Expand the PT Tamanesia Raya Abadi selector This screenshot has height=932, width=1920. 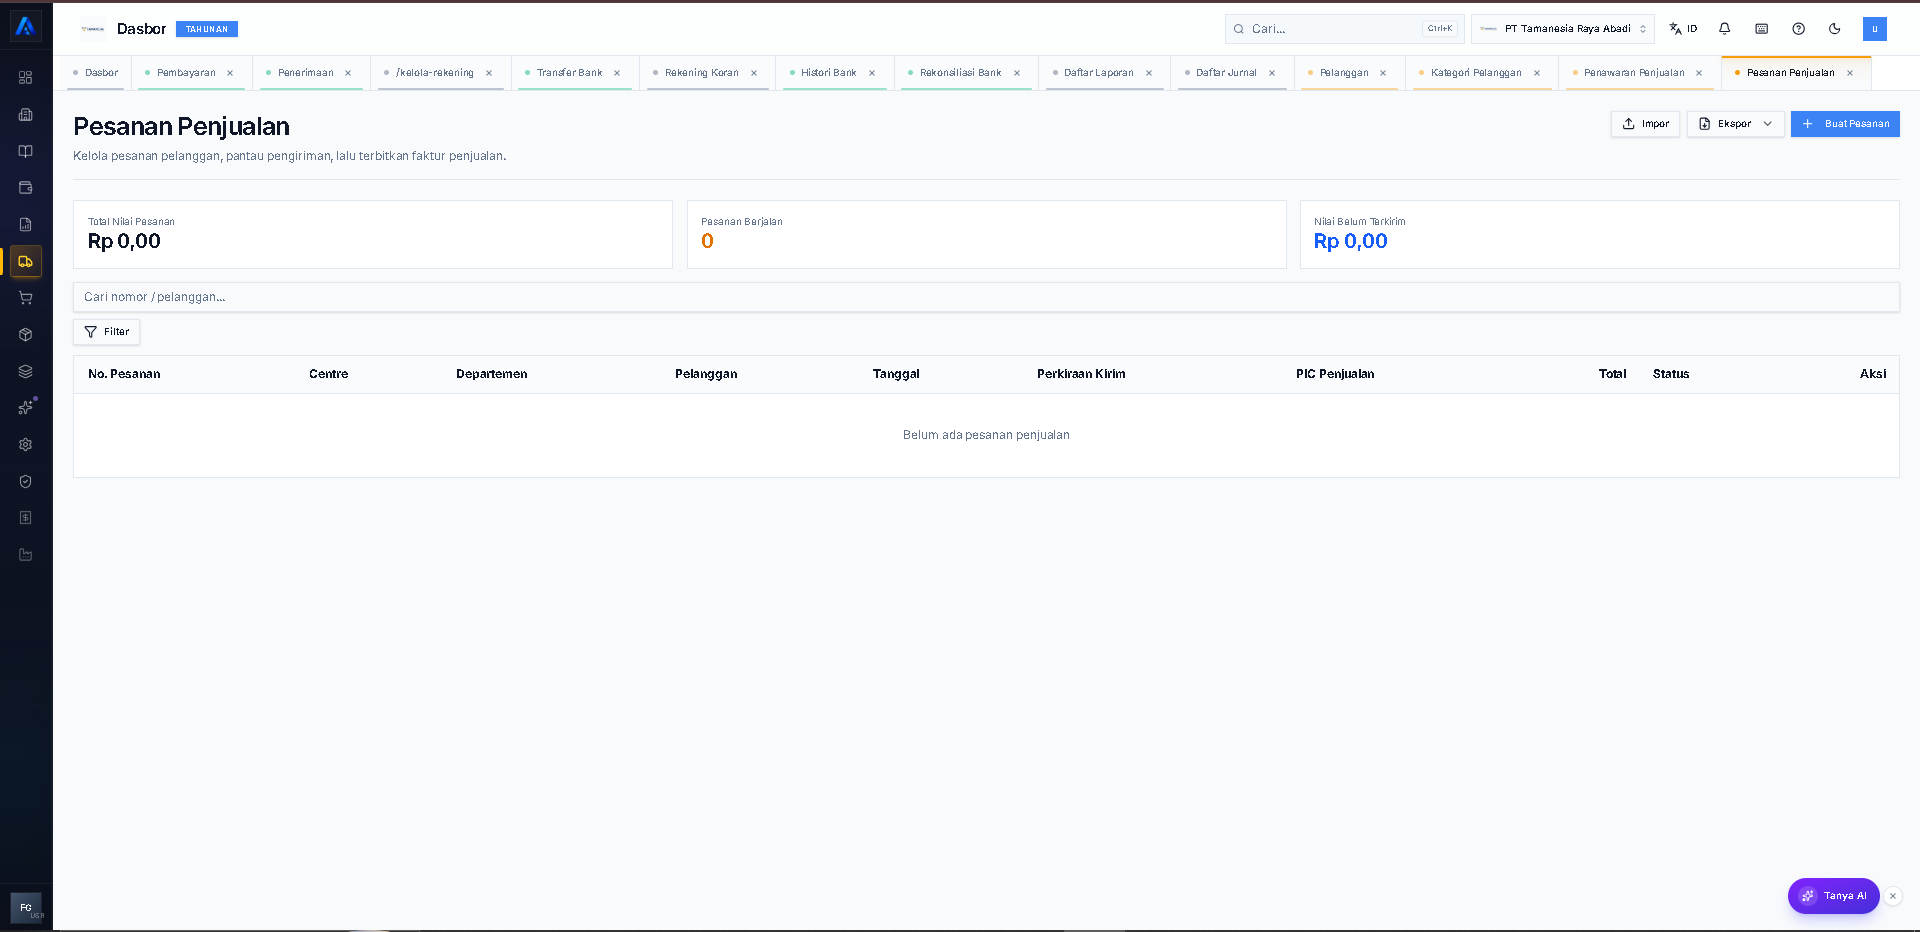[x=1563, y=29]
